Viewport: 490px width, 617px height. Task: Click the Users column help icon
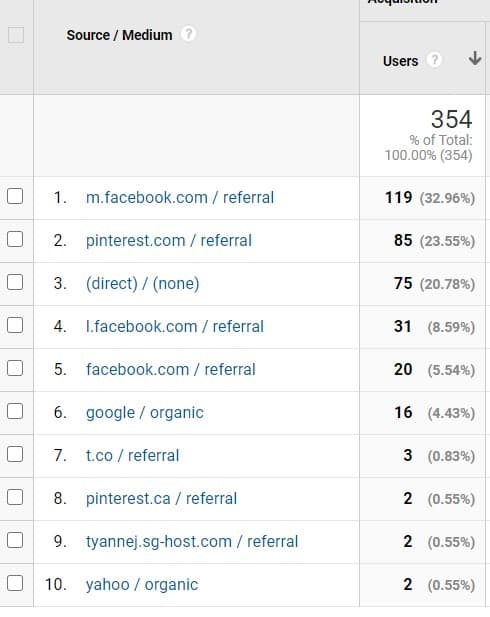point(435,60)
